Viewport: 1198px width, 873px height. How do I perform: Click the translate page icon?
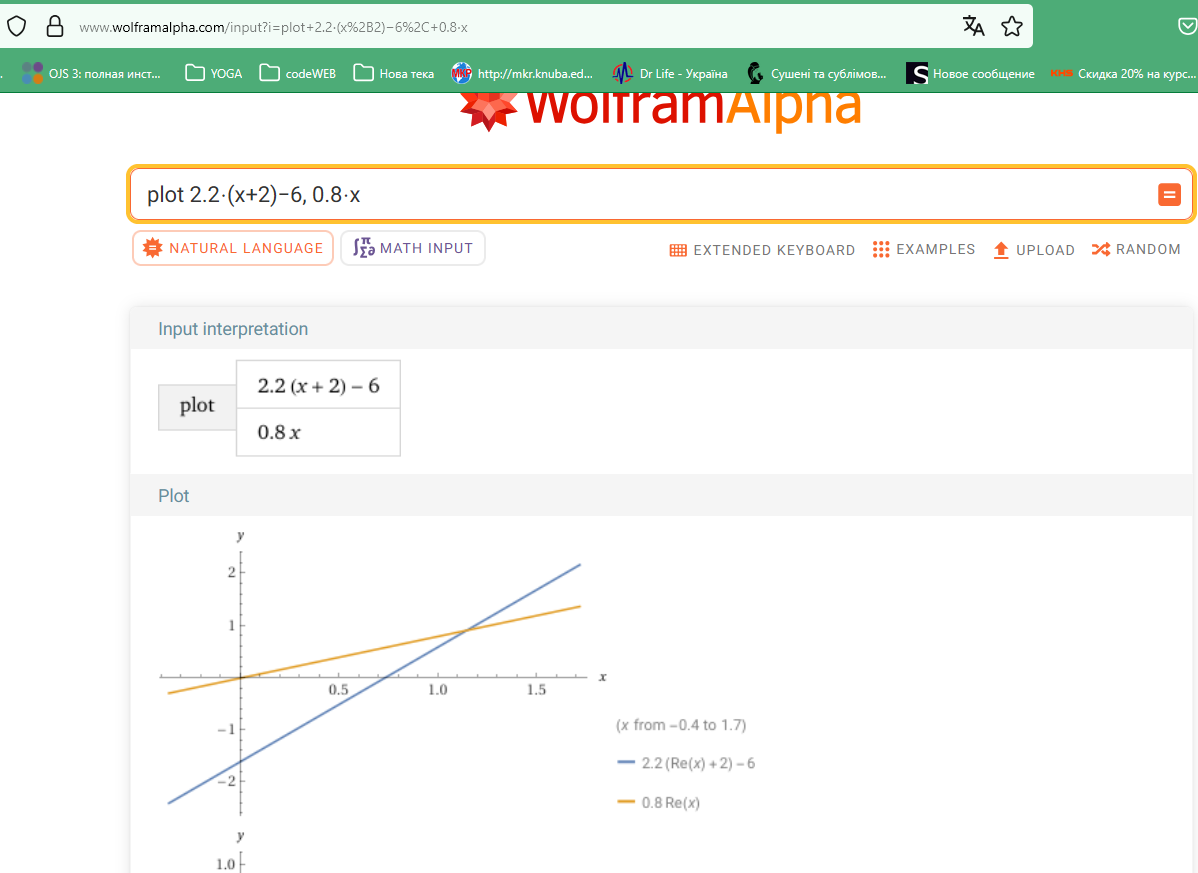click(x=973, y=26)
